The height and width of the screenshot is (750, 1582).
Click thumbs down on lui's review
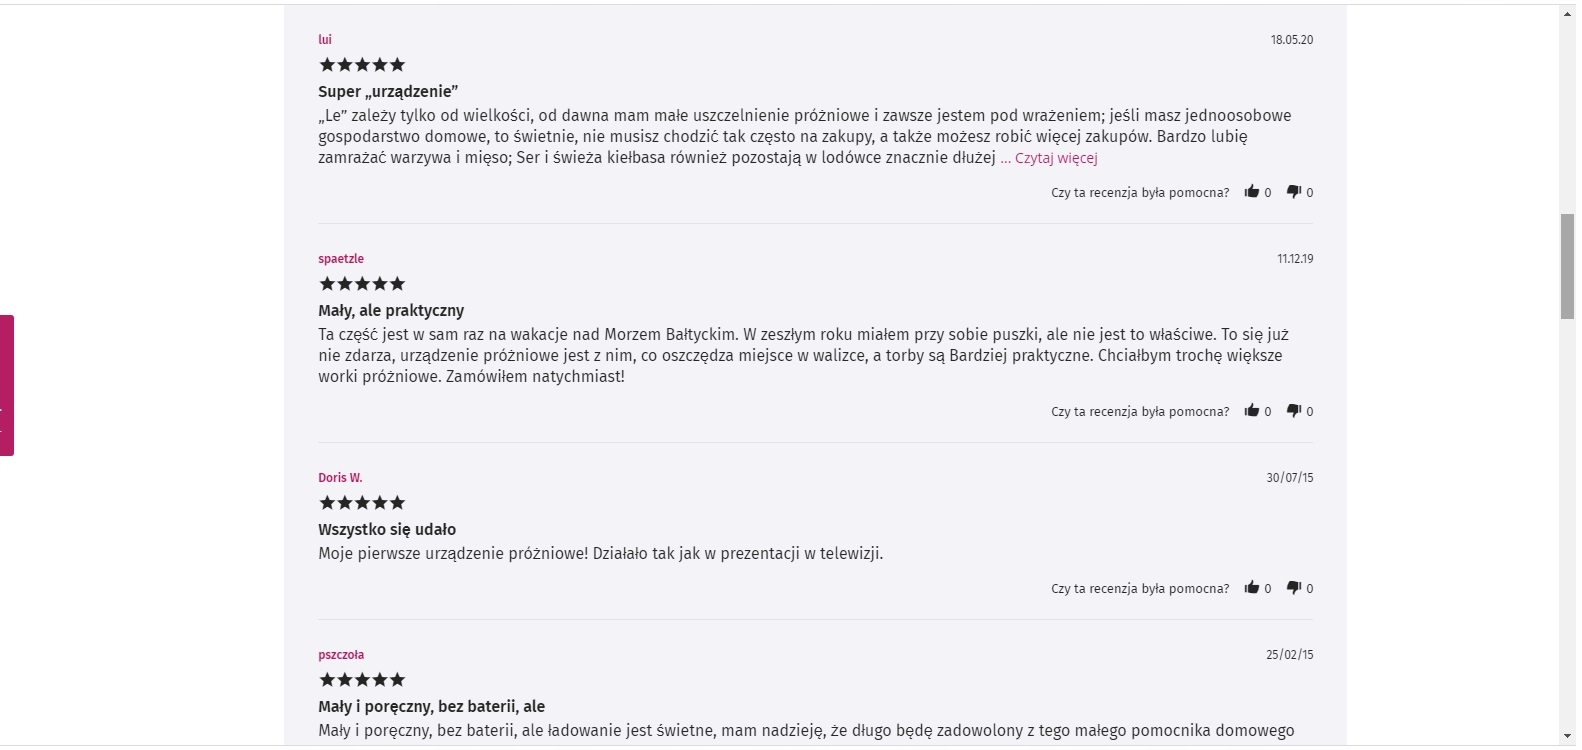coord(1293,192)
